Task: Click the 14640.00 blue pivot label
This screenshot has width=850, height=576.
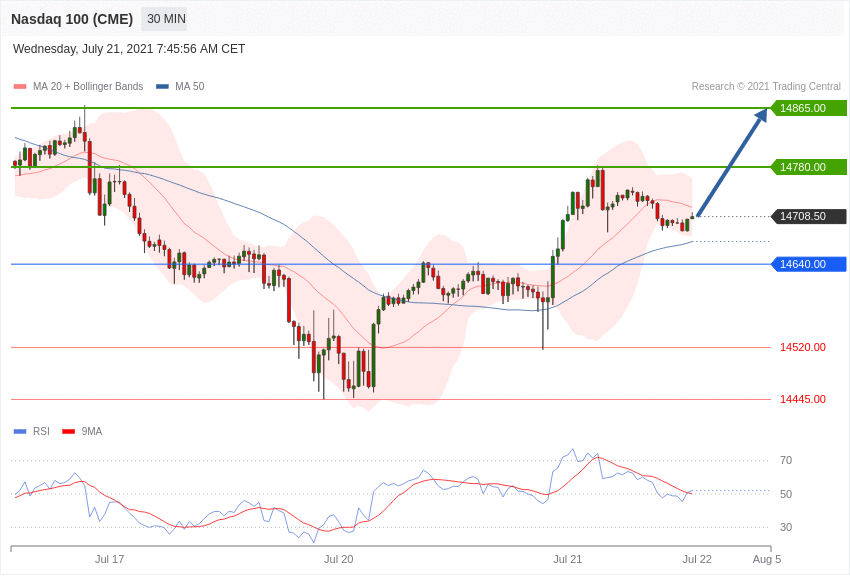Action: pyautogui.click(x=808, y=264)
